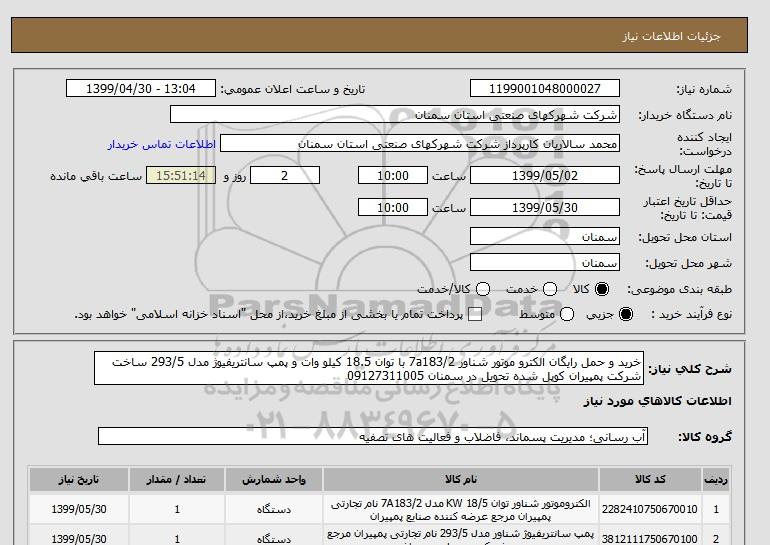The width and height of the screenshot is (770, 545).
Task: Click the response deadline time 10:00 field
Action: click(x=393, y=175)
